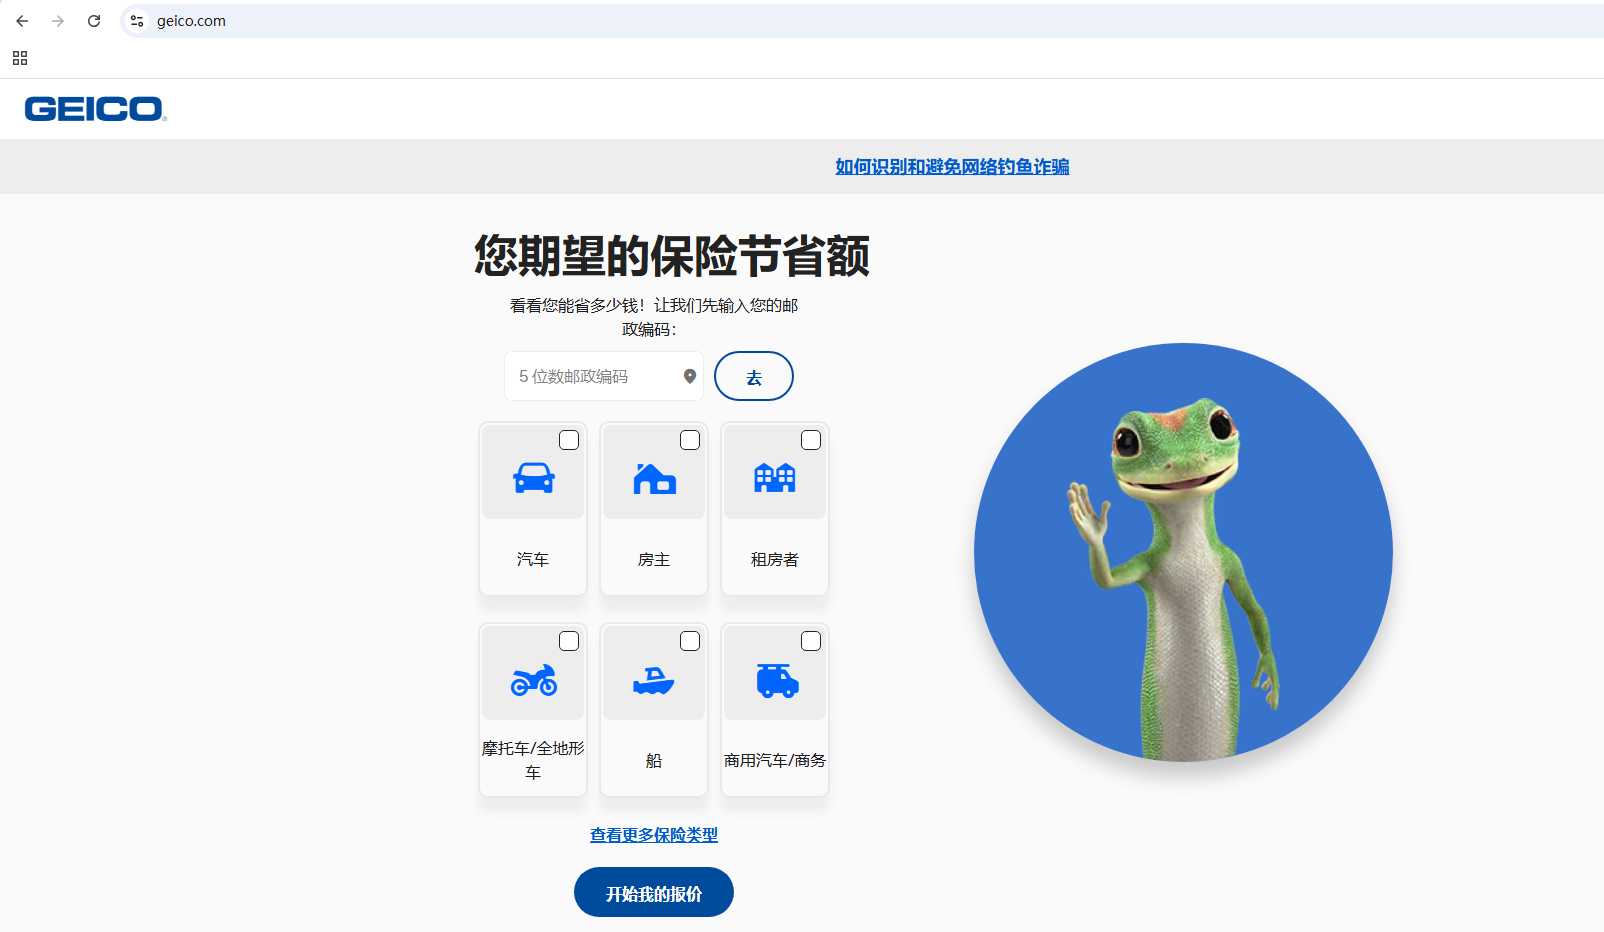This screenshot has width=1604, height=932.
Task: Click the 房主 label text
Action: tap(654, 559)
